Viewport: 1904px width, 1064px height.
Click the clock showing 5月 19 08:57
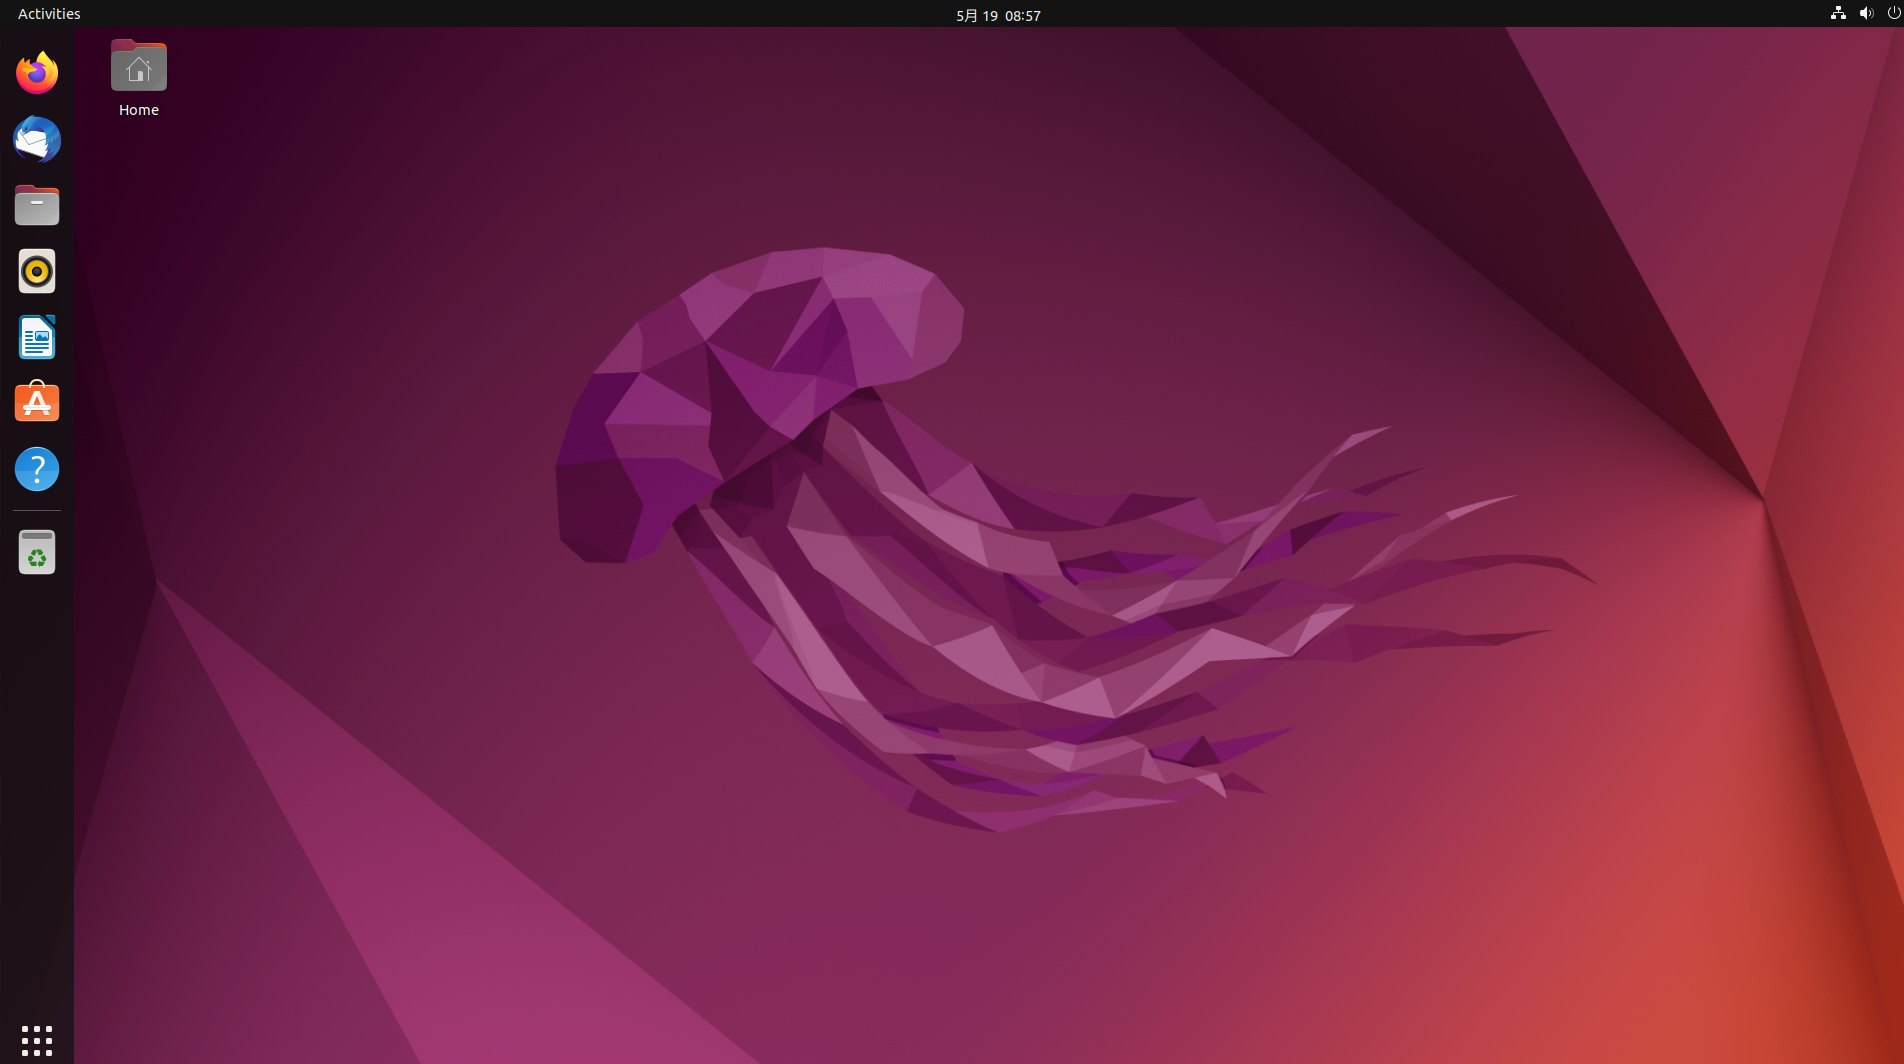(997, 15)
